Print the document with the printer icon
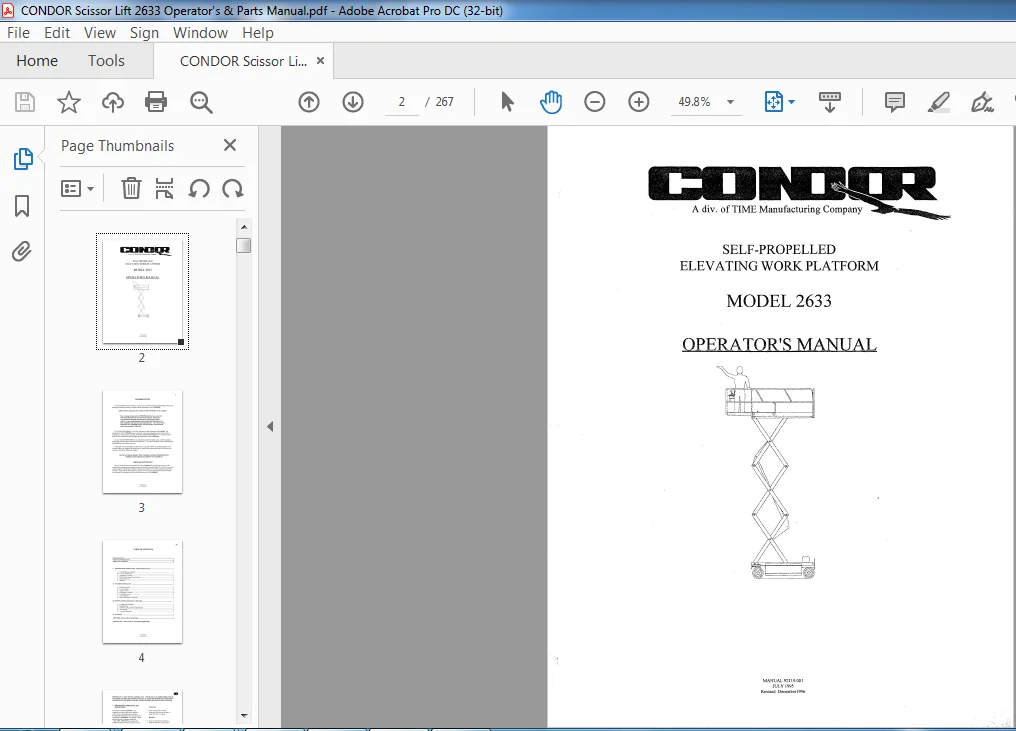This screenshot has height=731, width=1016. [156, 102]
